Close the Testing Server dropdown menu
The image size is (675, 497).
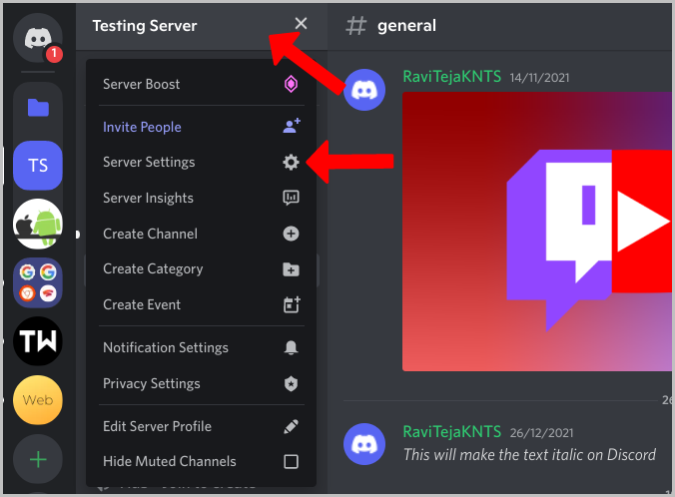pyautogui.click(x=301, y=24)
